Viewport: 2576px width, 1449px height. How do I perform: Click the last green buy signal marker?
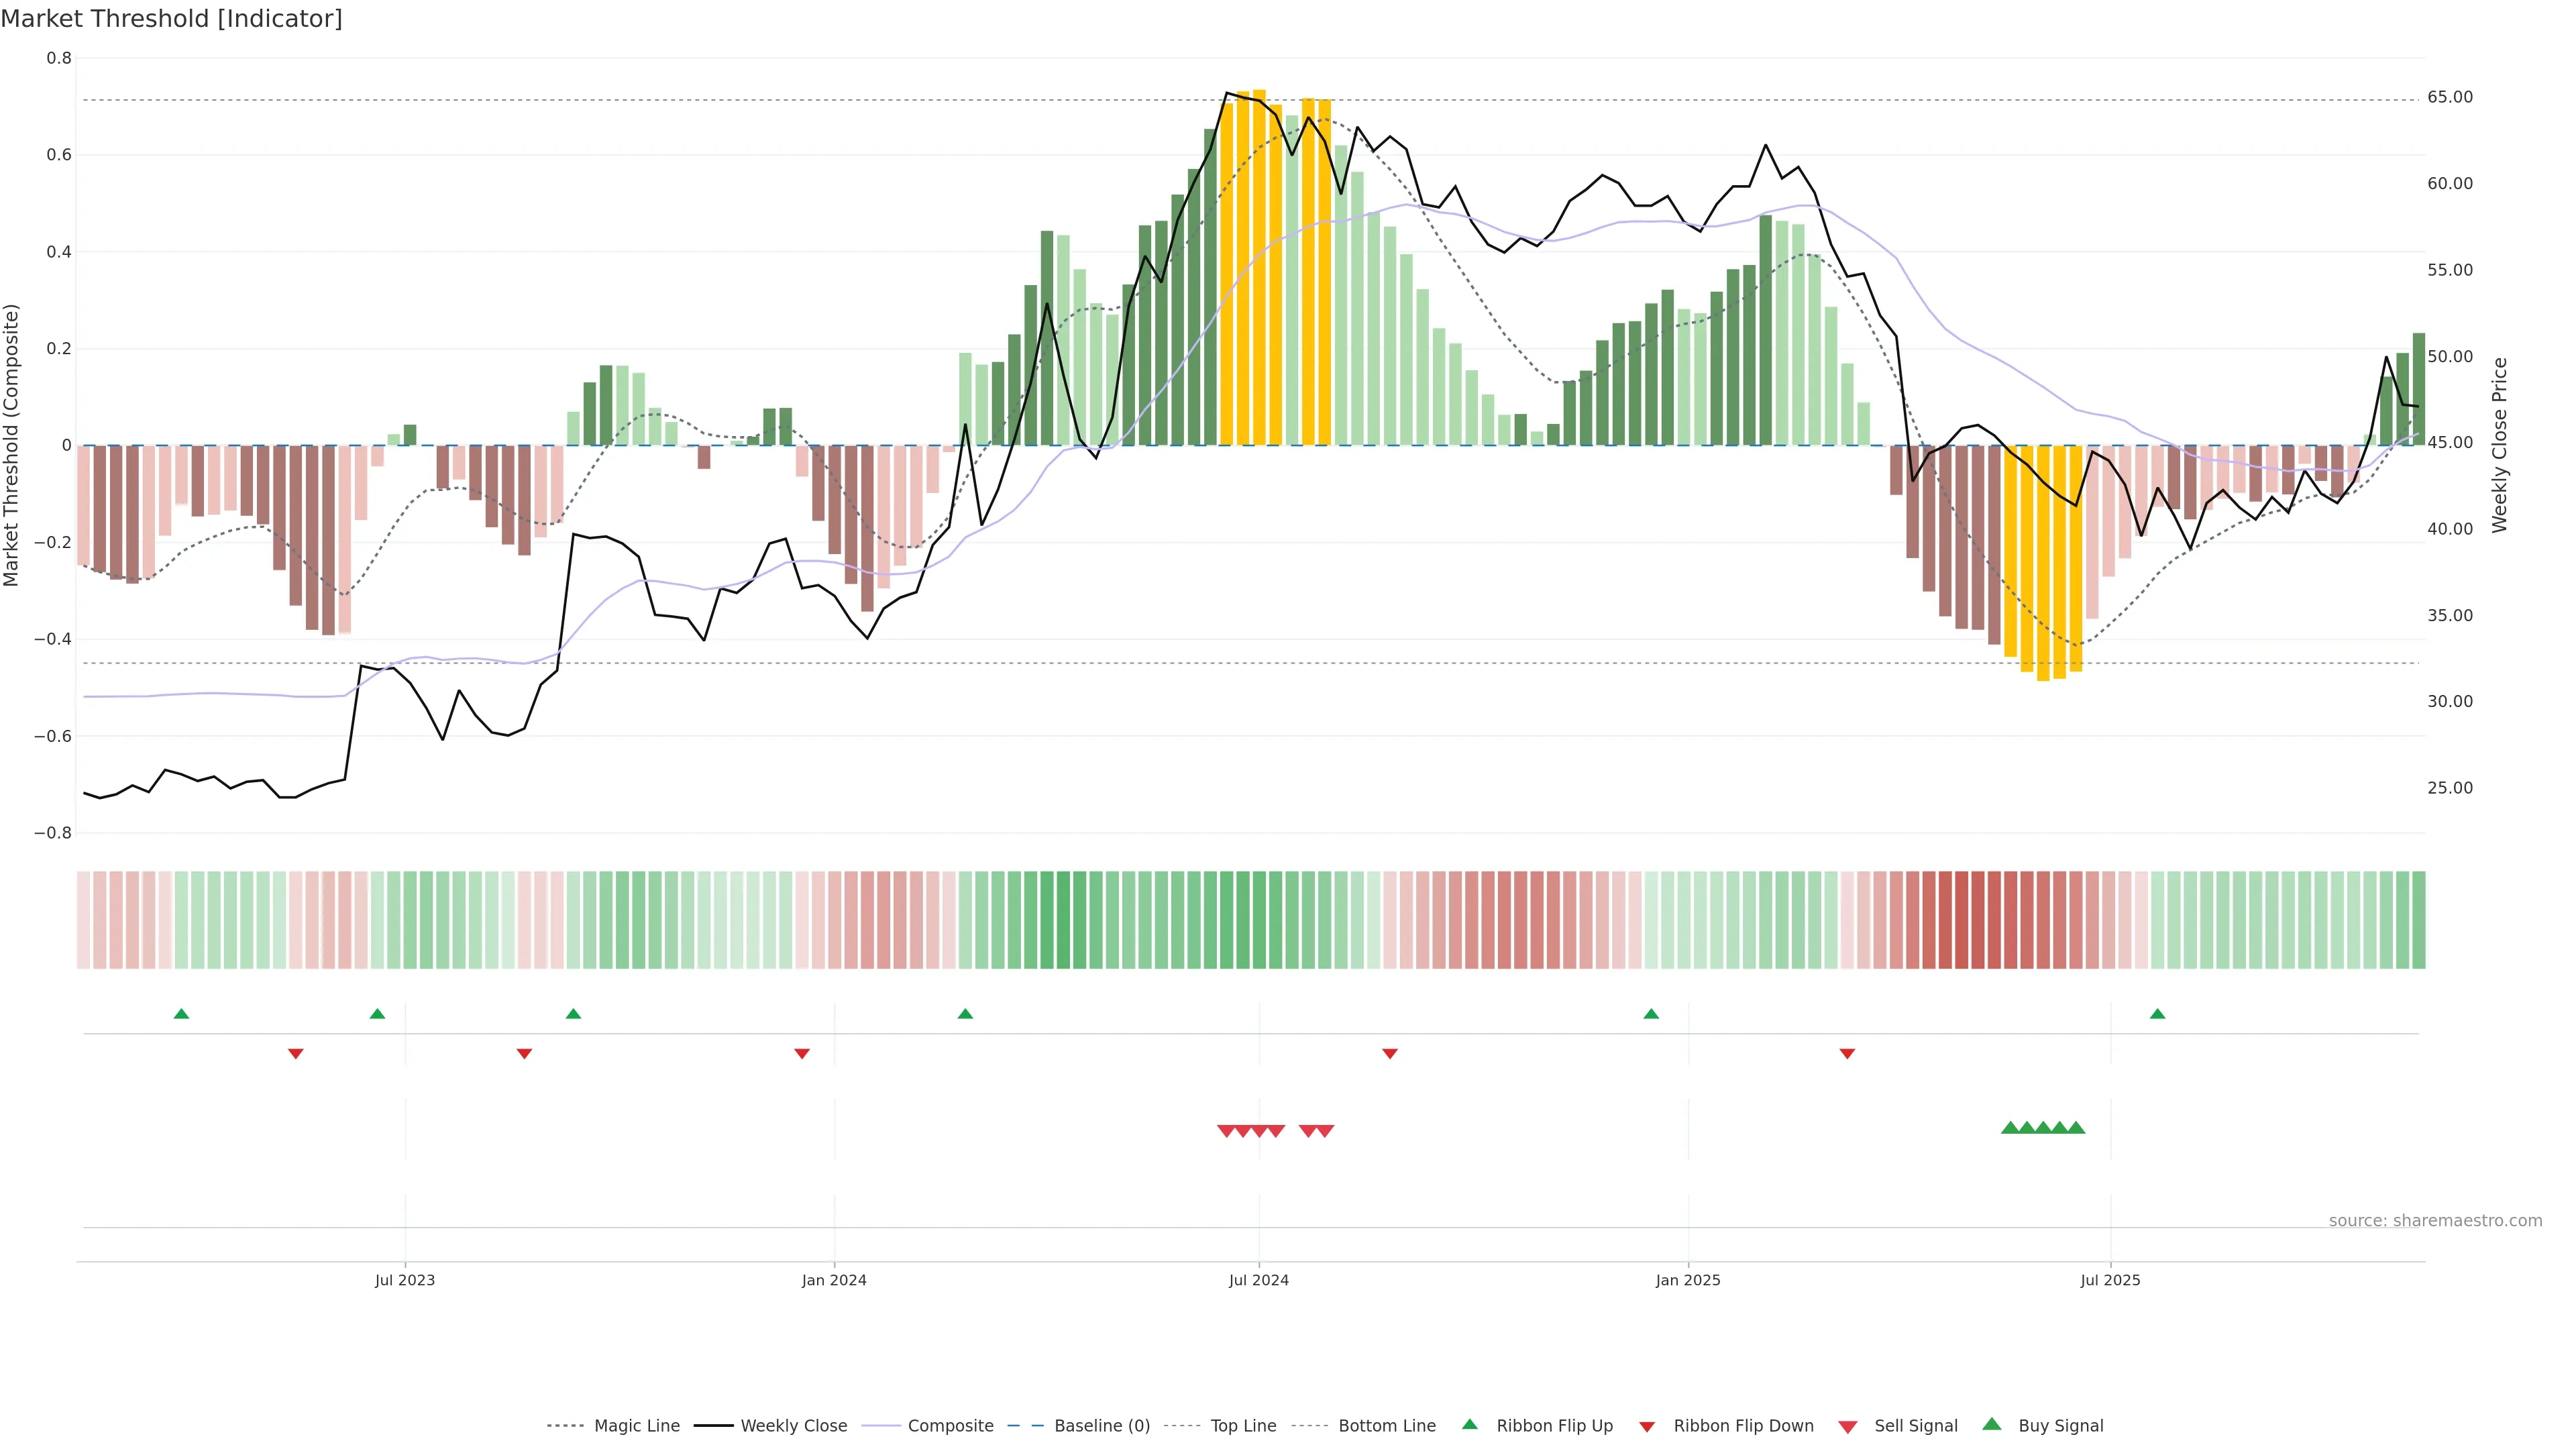pyautogui.click(x=2076, y=1128)
